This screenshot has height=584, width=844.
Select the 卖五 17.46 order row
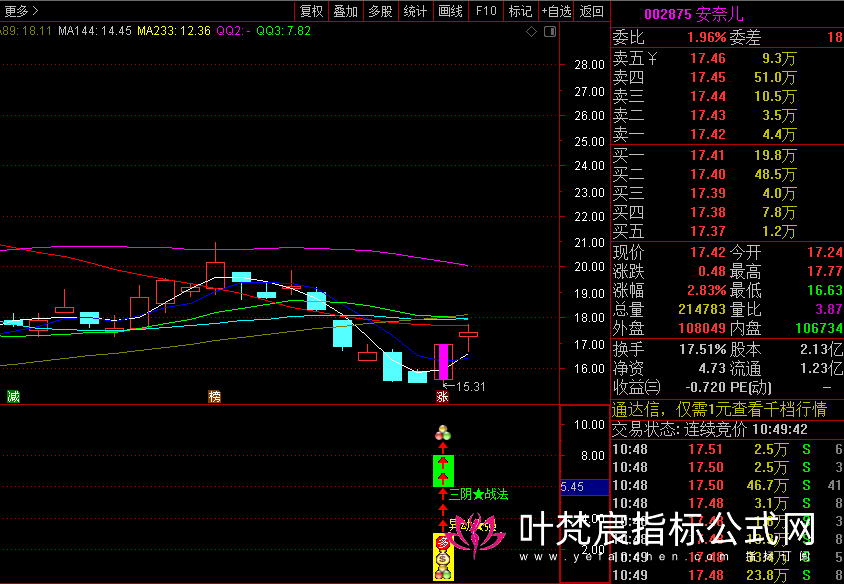(x=728, y=58)
